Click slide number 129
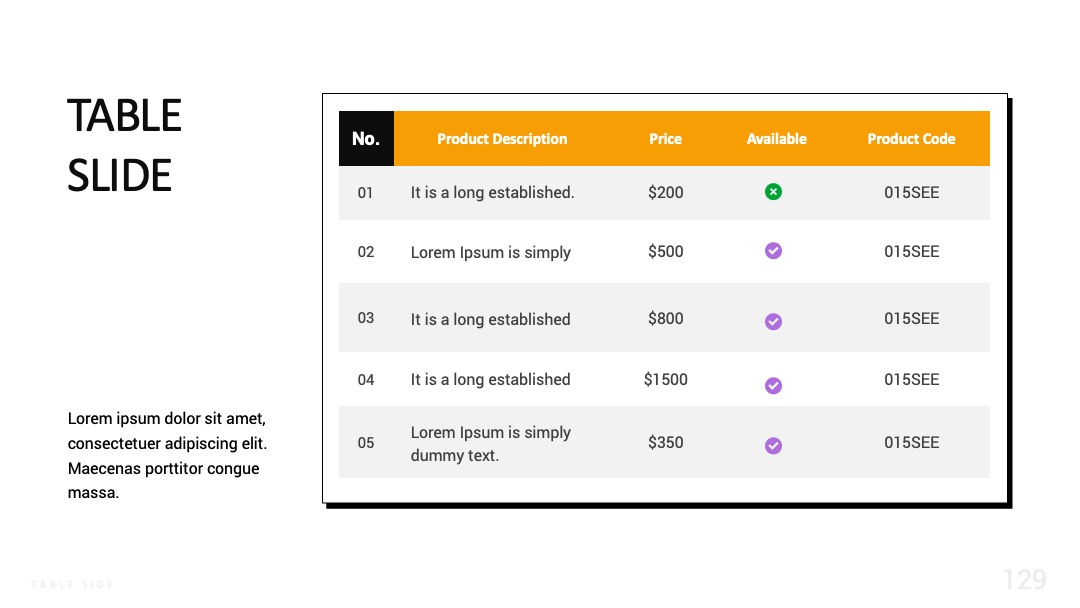Screen dimensions: 1080x608 1024,580
